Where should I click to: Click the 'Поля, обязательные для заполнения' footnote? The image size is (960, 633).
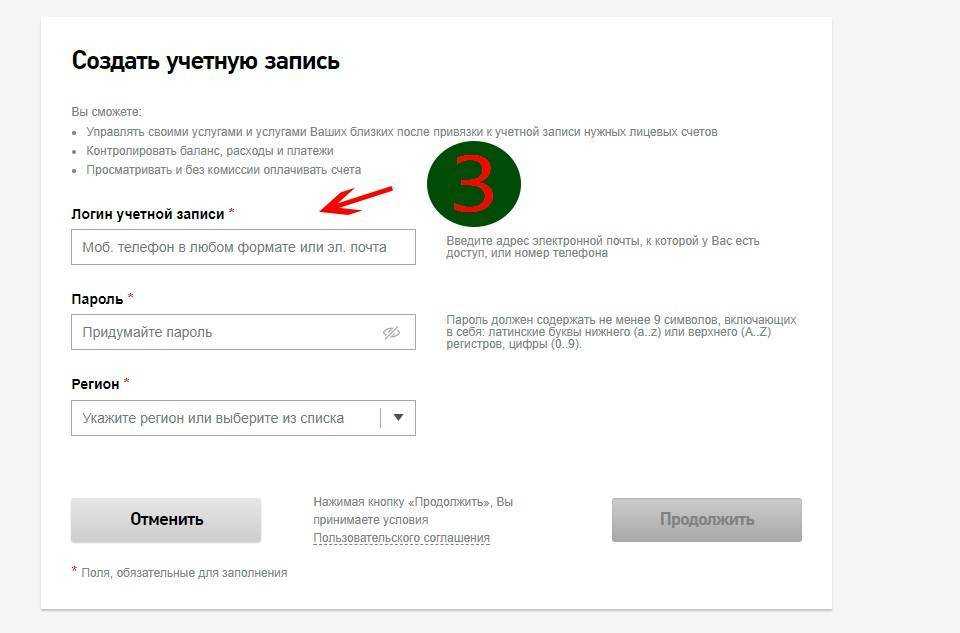(x=183, y=573)
